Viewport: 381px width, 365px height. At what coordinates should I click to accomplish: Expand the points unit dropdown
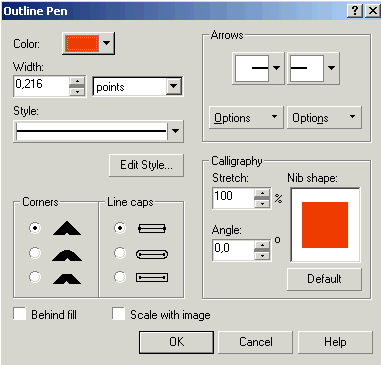click(174, 87)
